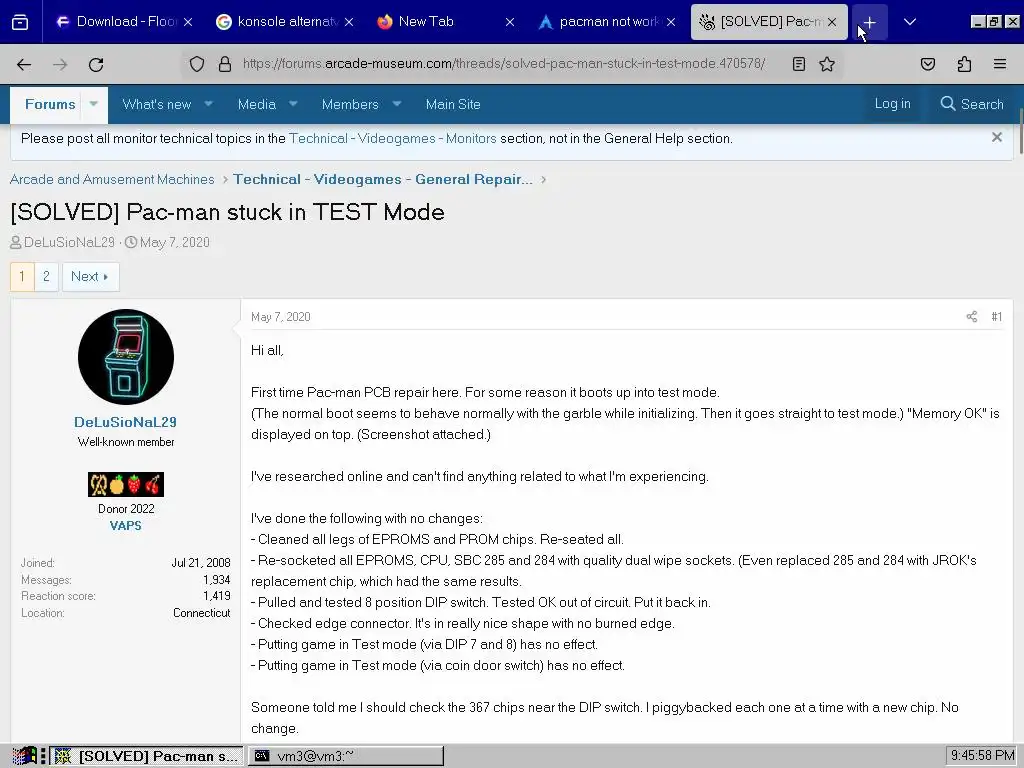
Task: Open the Firefox View icon in the tab strip
Action: (x=20, y=22)
